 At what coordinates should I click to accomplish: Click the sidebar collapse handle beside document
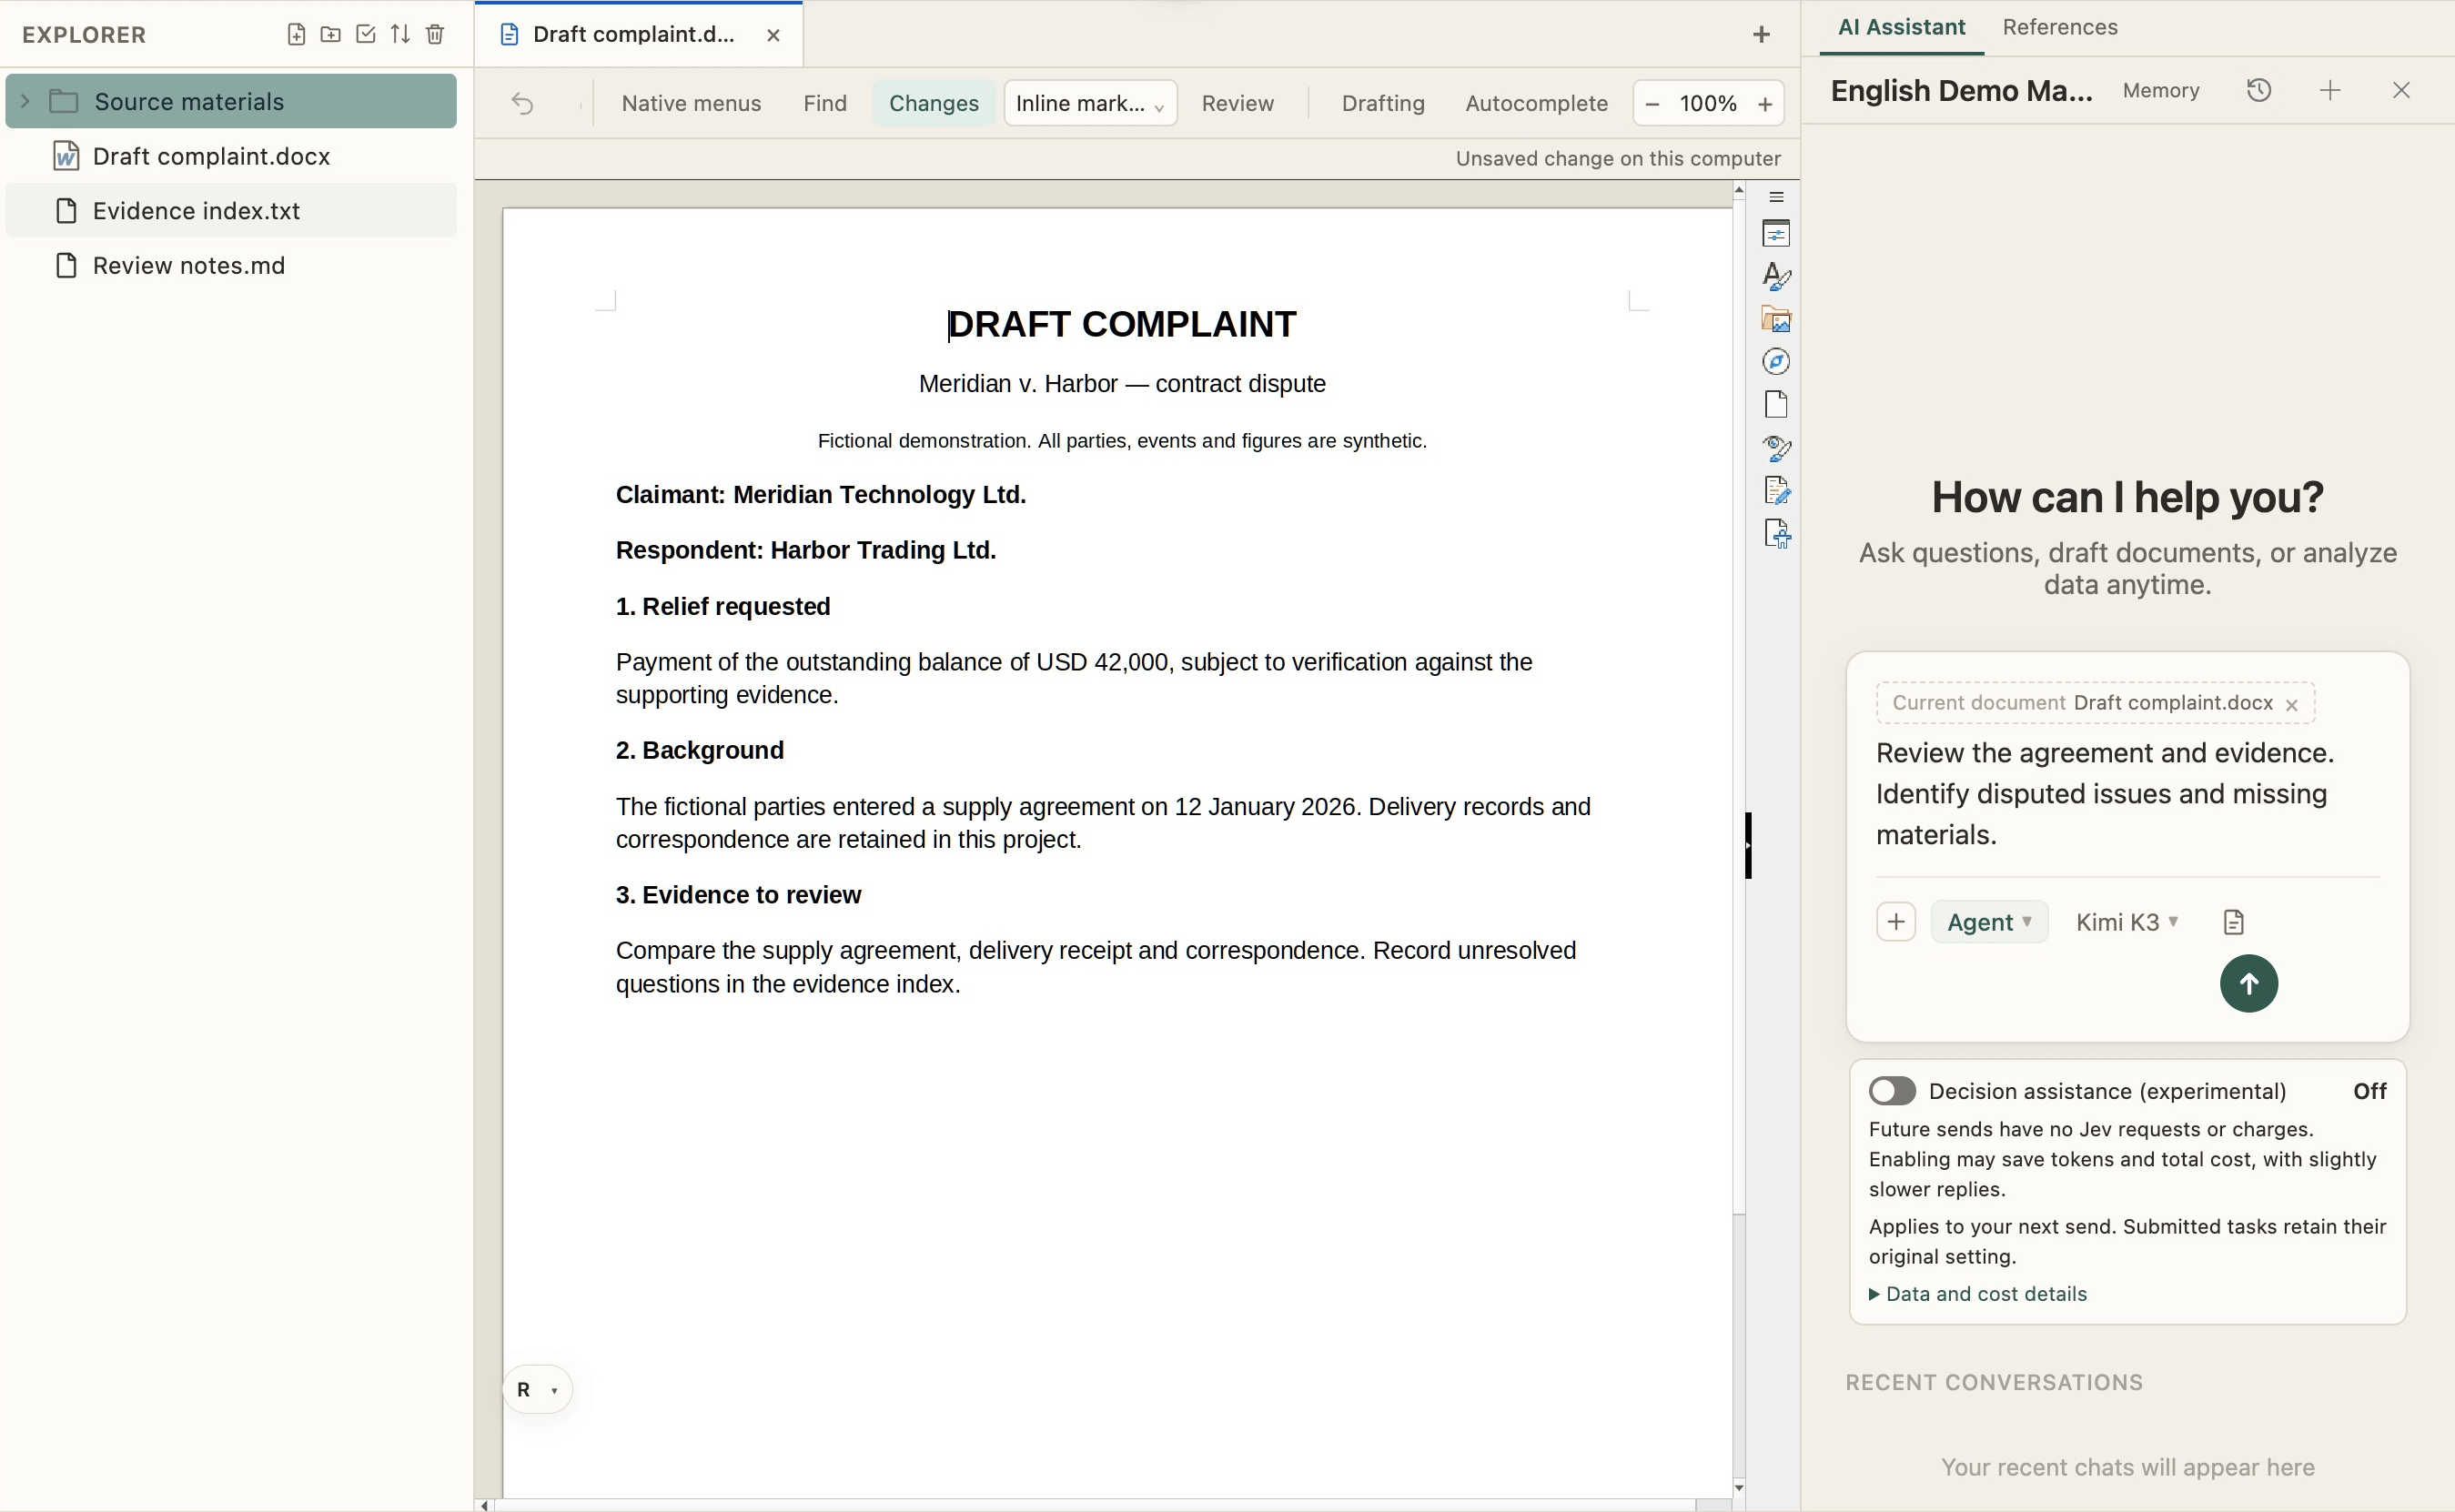[1748, 846]
